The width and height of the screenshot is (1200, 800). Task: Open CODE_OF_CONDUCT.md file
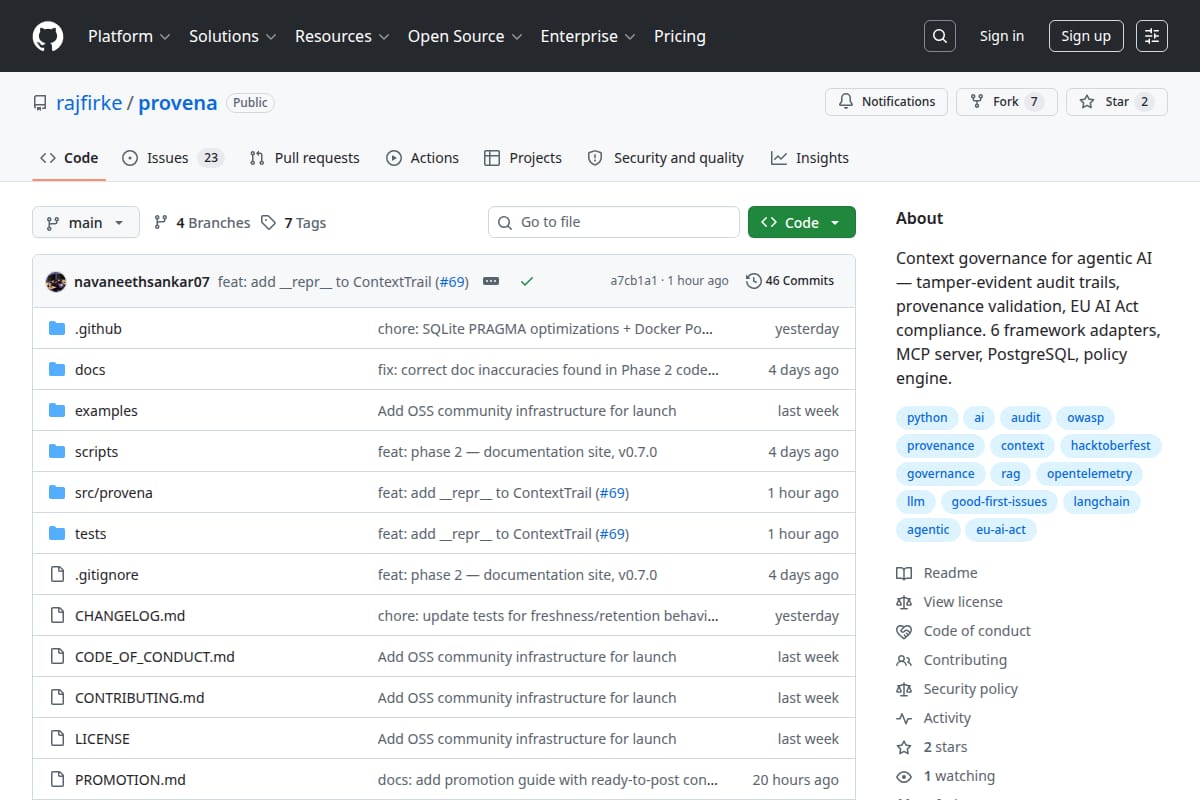click(x=155, y=657)
